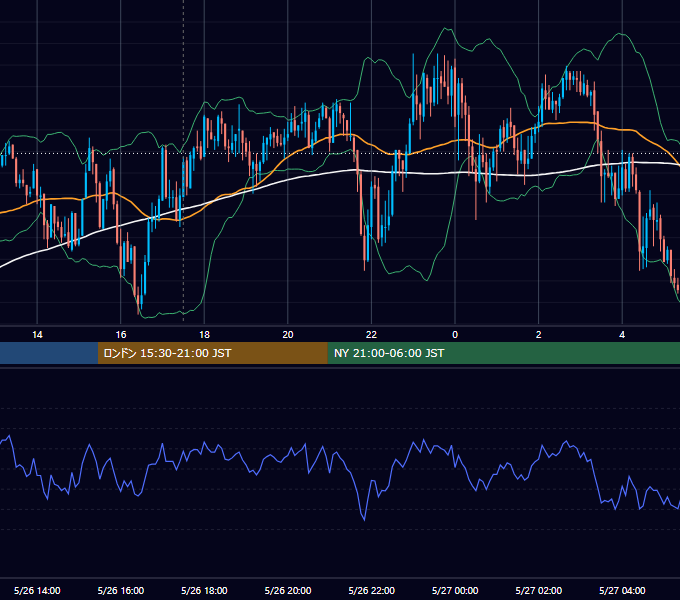The image size is (680, 600).
Task: Click the 5/26 14:00 time label
Action: click(37, 590)
